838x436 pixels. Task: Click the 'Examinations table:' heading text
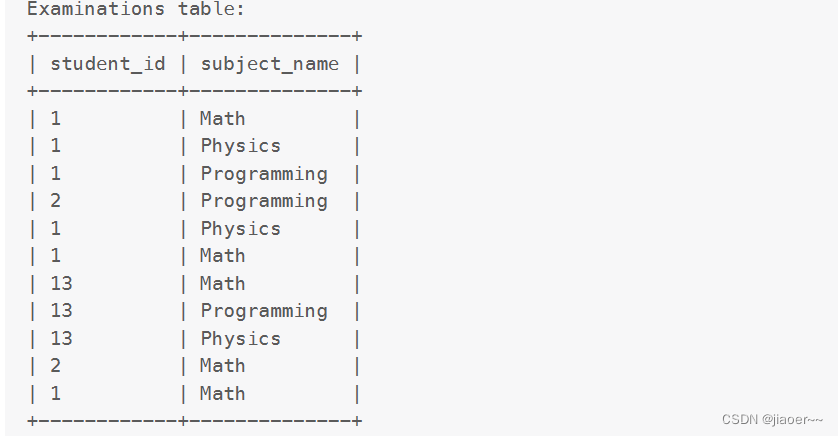coord(136,9)
